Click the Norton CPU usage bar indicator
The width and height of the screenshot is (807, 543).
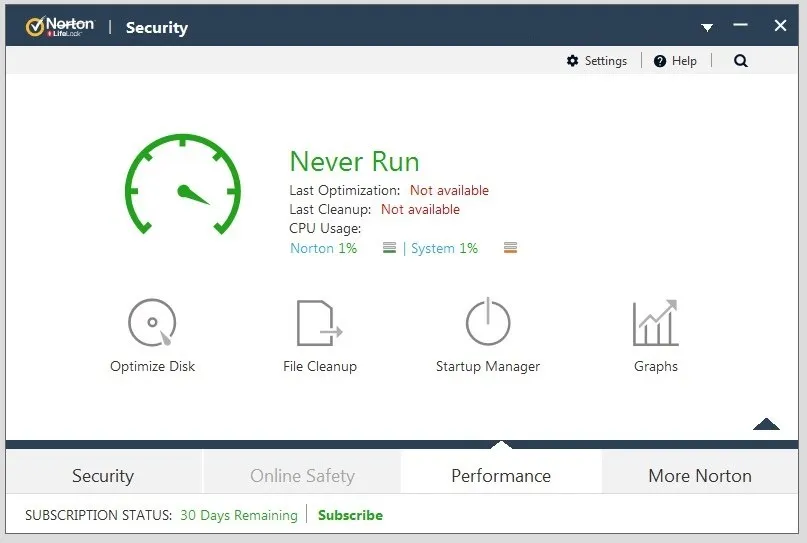tap(390, 248)
